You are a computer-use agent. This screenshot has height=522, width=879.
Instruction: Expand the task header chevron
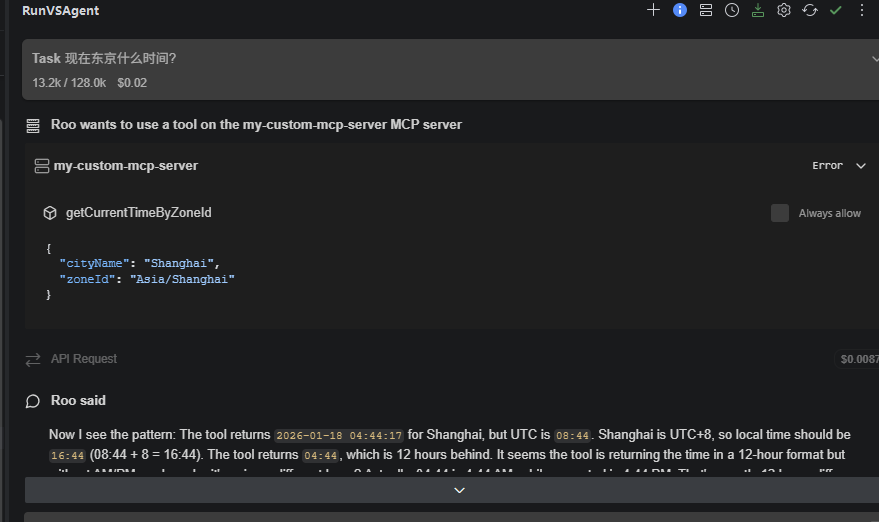875,59
